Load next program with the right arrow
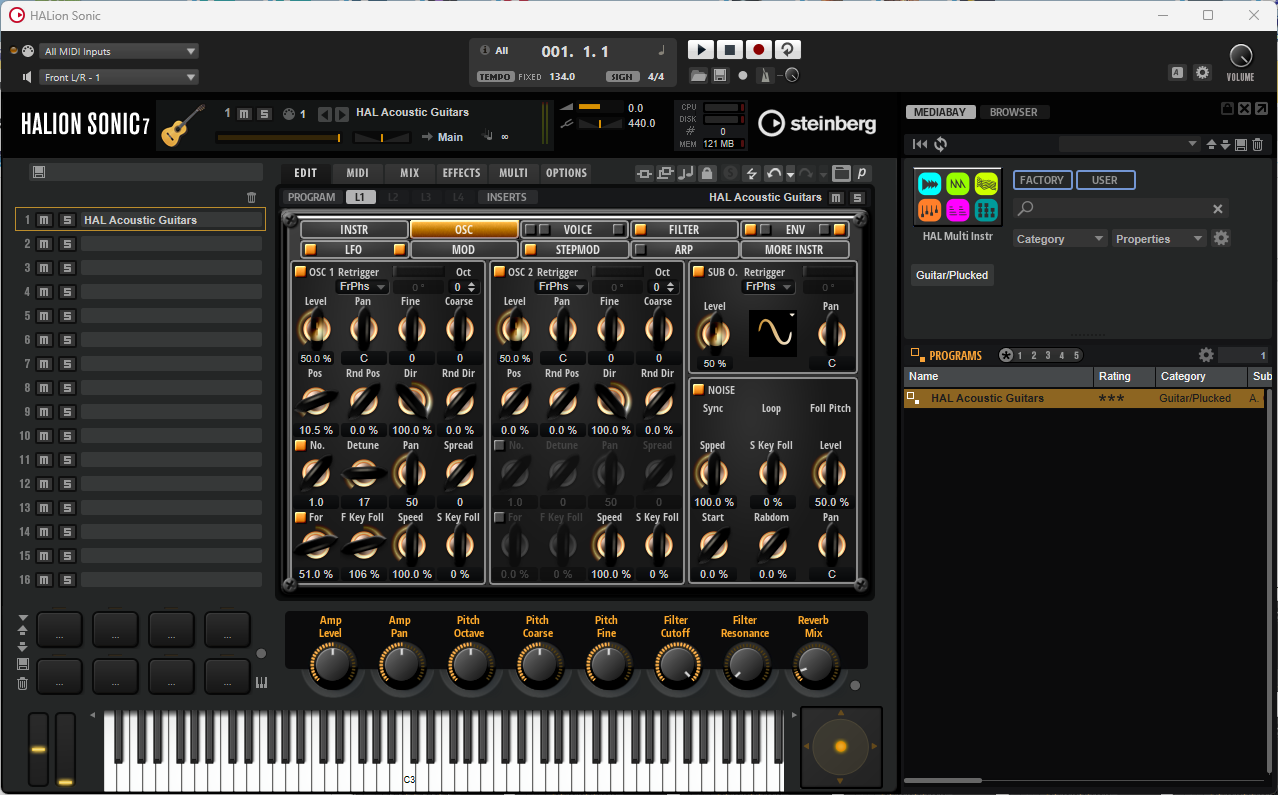Image resolution: width=1278 pixels, height=795 pixels. coord(342,114)
